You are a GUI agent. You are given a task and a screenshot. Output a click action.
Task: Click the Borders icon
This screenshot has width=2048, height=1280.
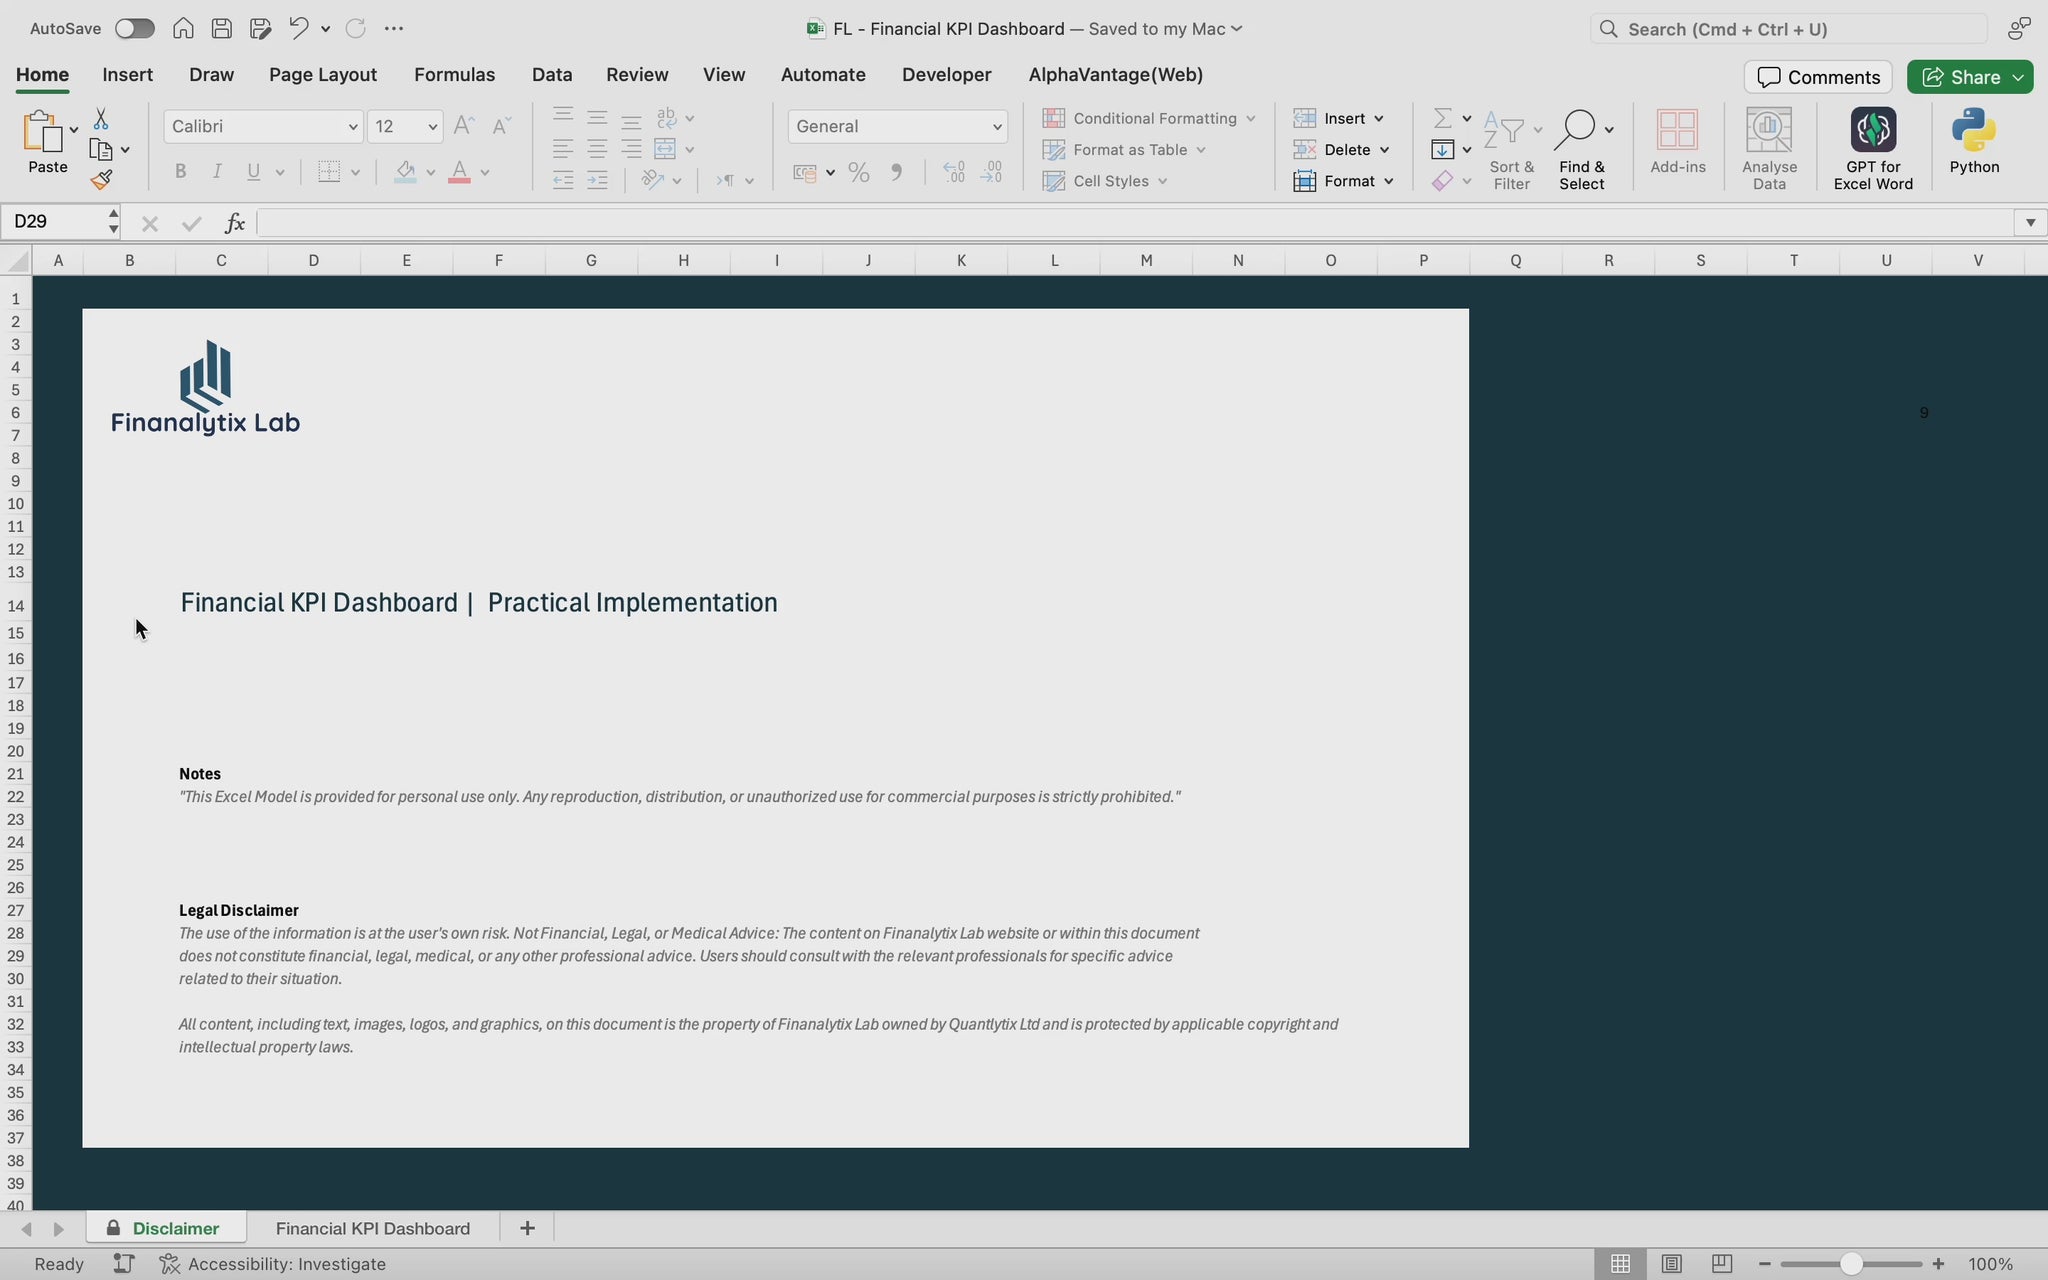[329, 172]
